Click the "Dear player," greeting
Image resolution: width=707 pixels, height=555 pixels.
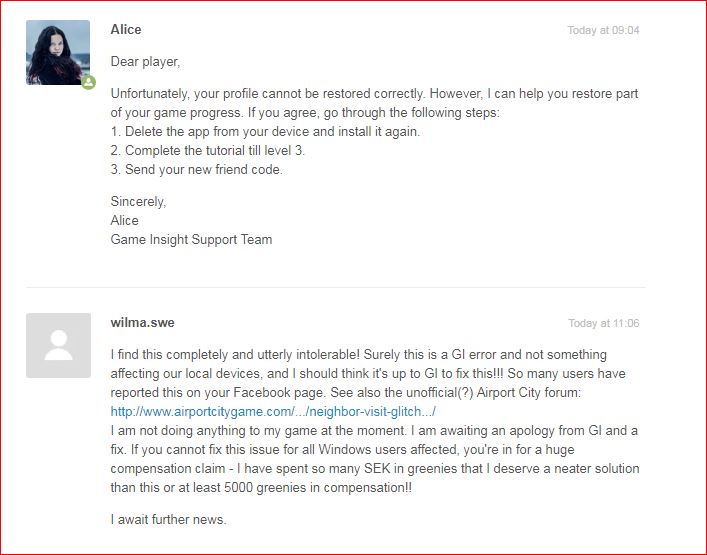(x=145, y=62)
